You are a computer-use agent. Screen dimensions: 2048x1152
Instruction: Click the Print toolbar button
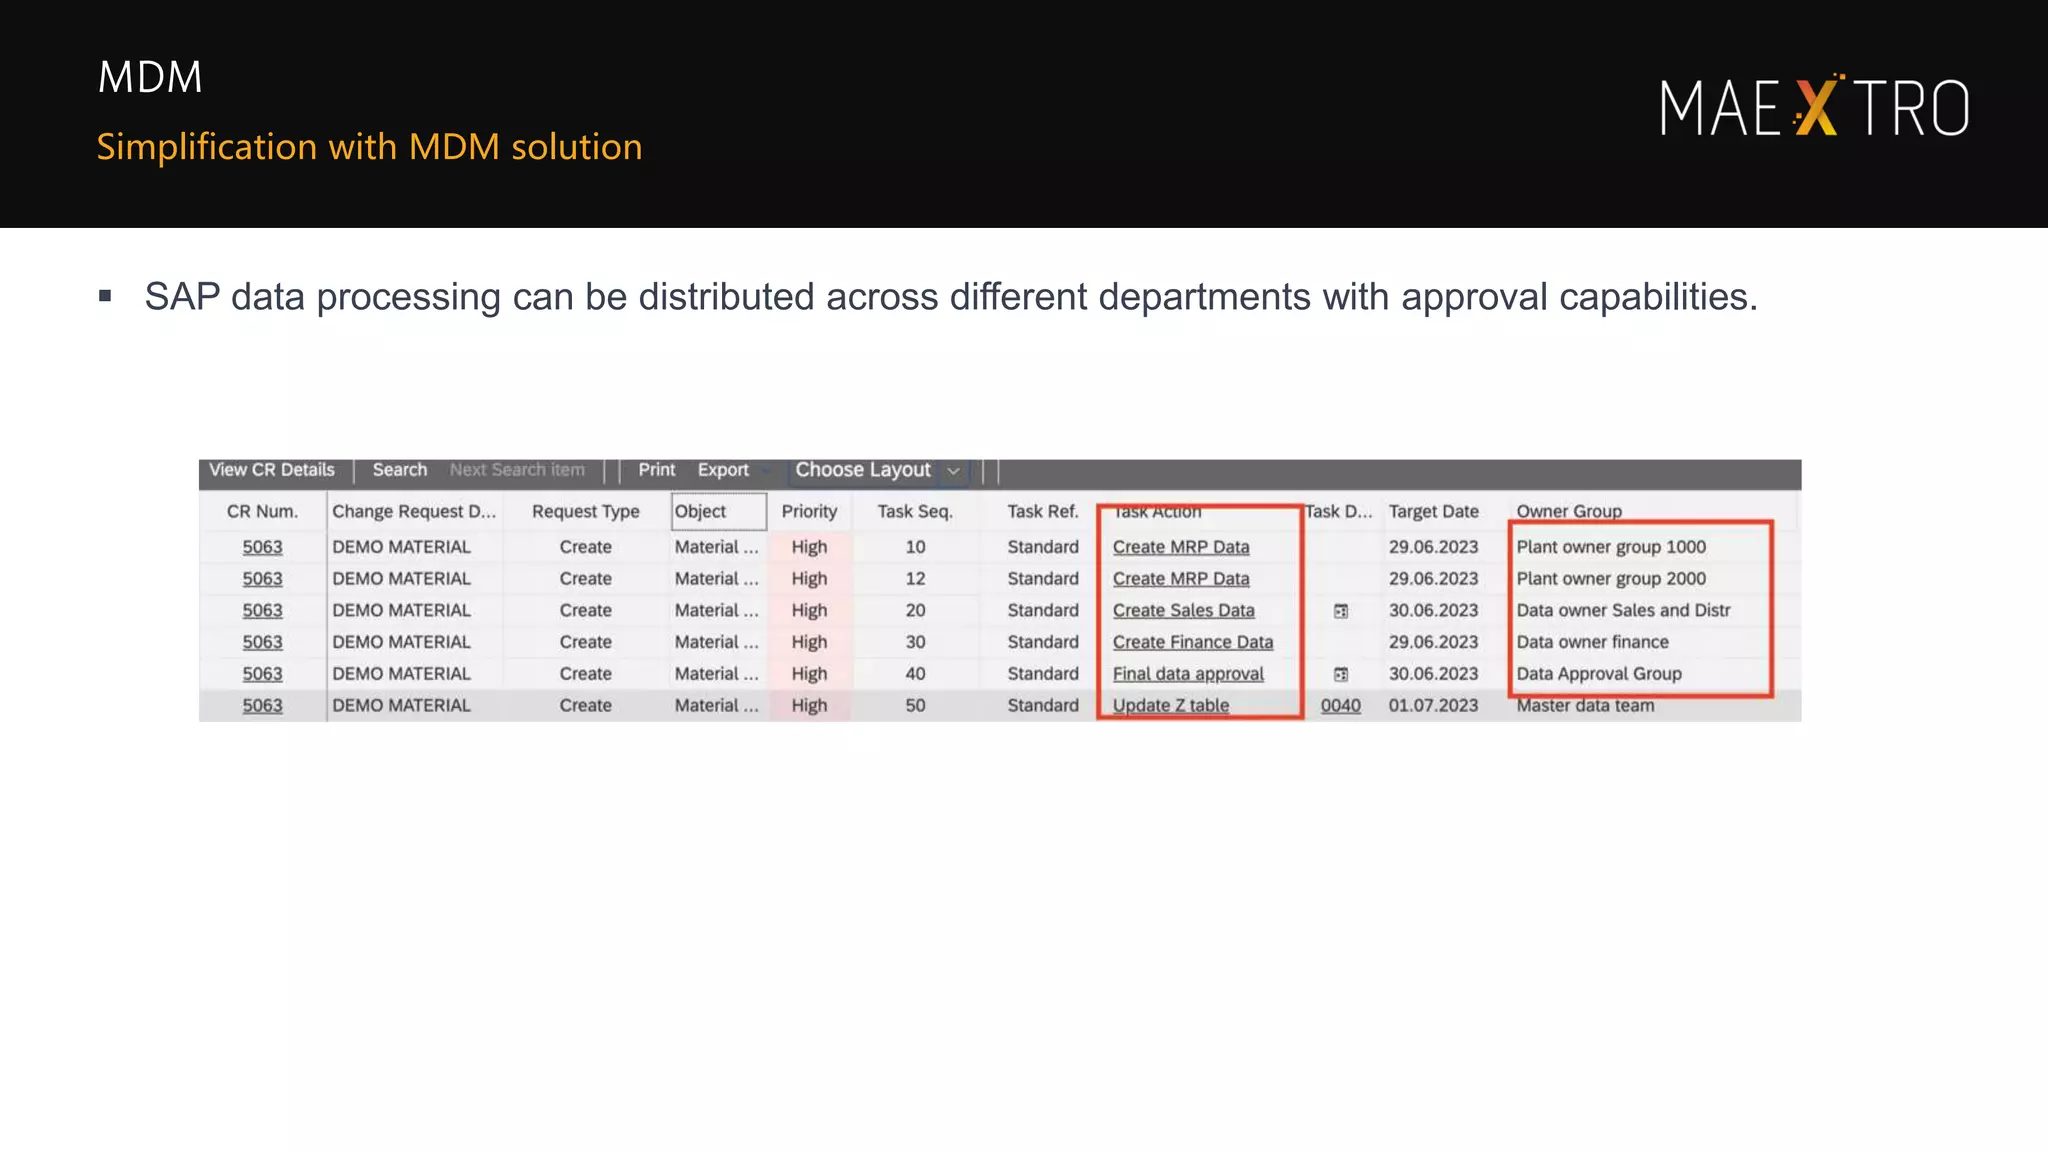(x=657, y=470)
